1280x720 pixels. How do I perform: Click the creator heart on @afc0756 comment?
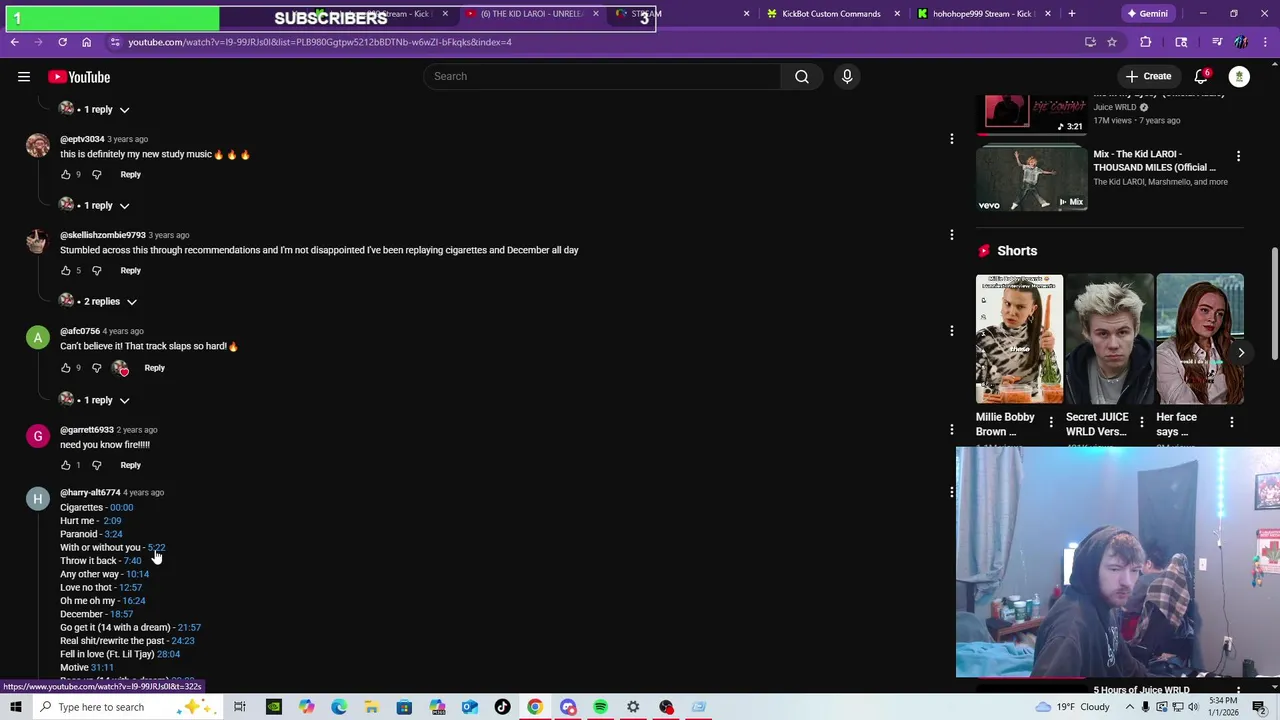(121, 368)
